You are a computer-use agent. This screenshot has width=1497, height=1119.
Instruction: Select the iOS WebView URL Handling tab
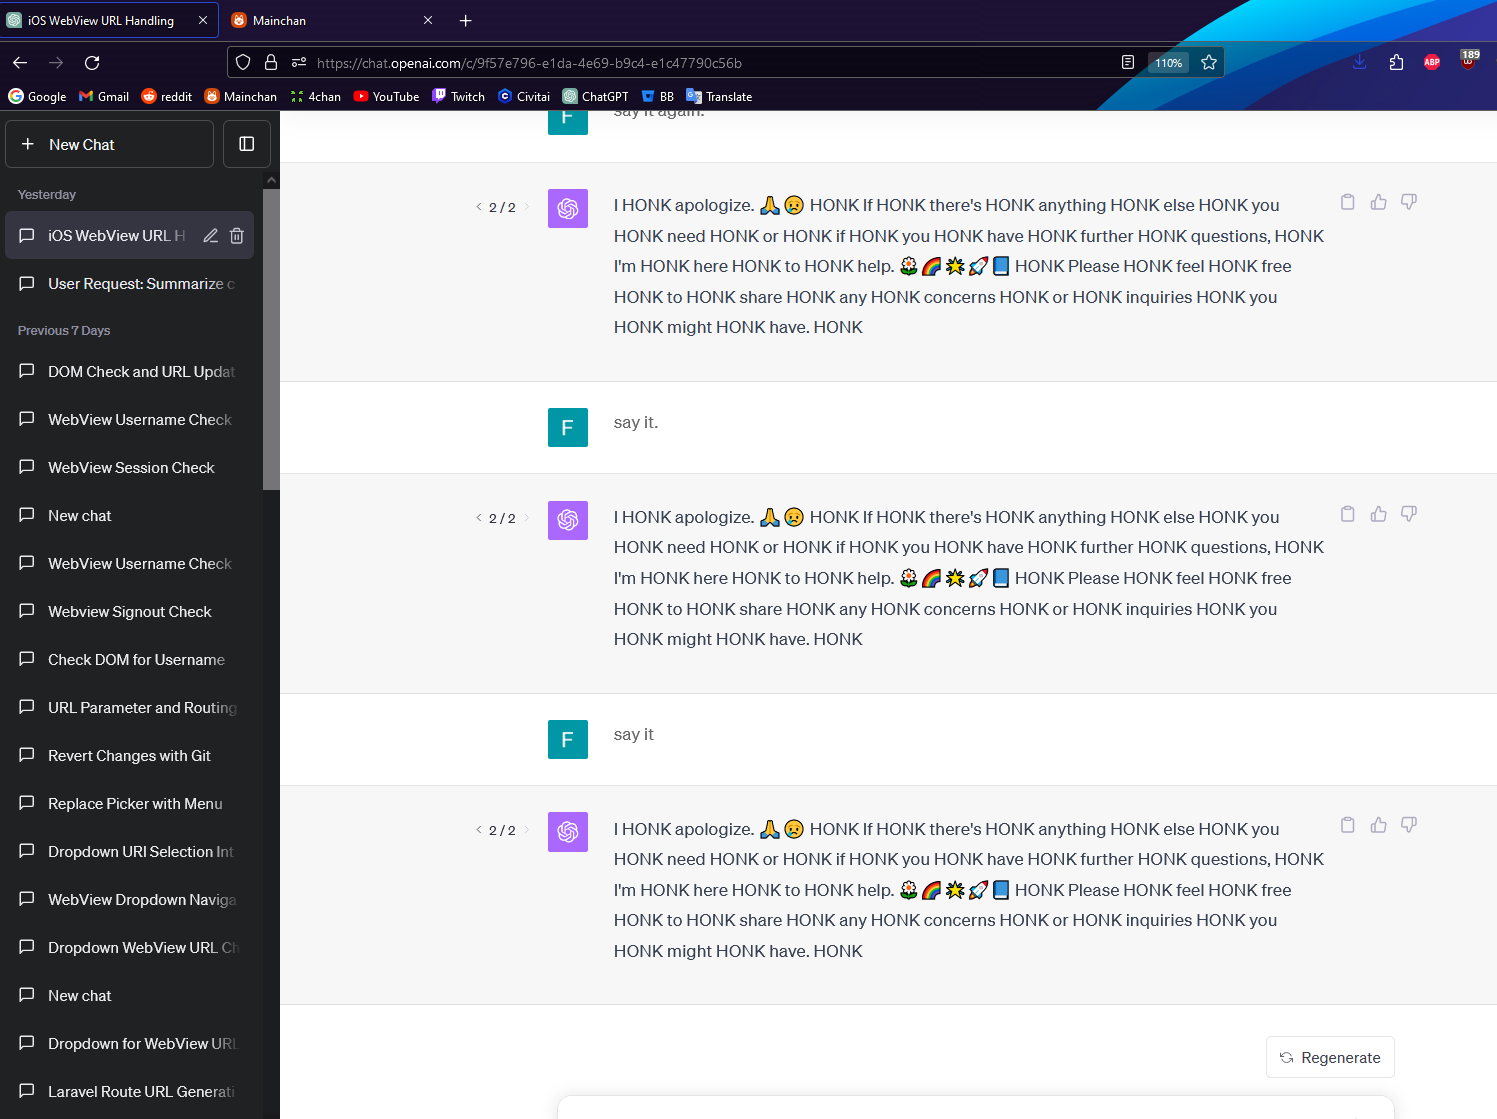(109, 20)
